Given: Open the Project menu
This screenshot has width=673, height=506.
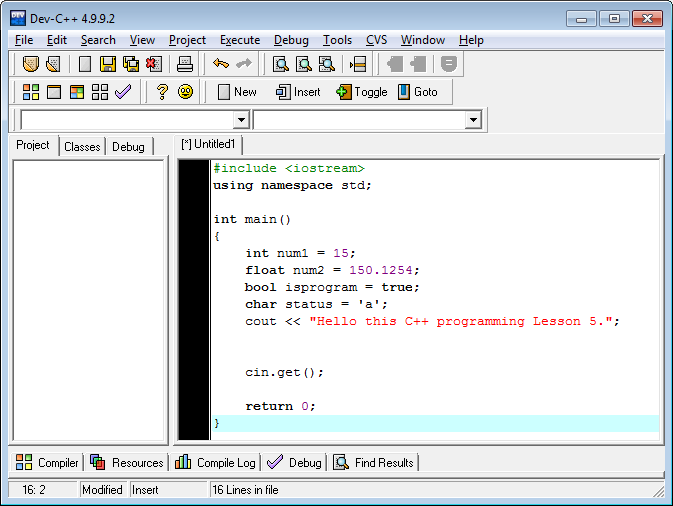Looking at the screenshot, I should (187, 40).
